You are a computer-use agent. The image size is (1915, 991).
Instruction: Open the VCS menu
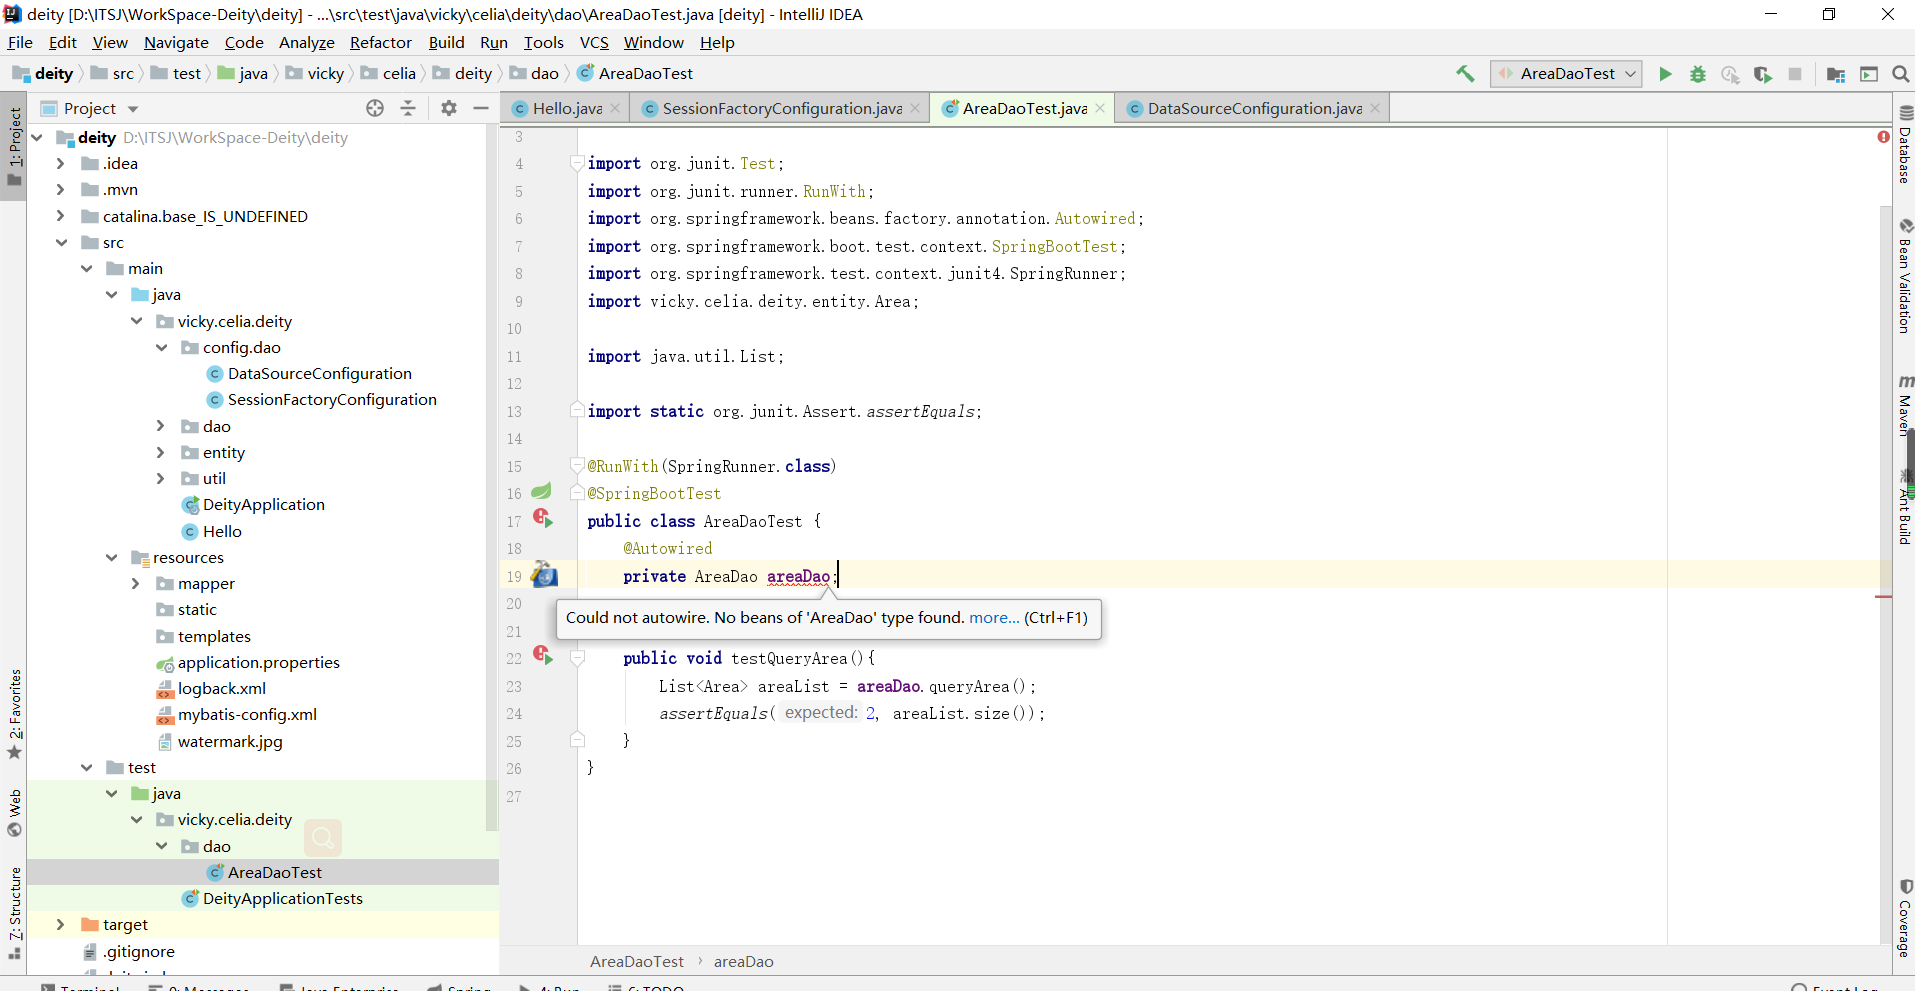[594, 42]
